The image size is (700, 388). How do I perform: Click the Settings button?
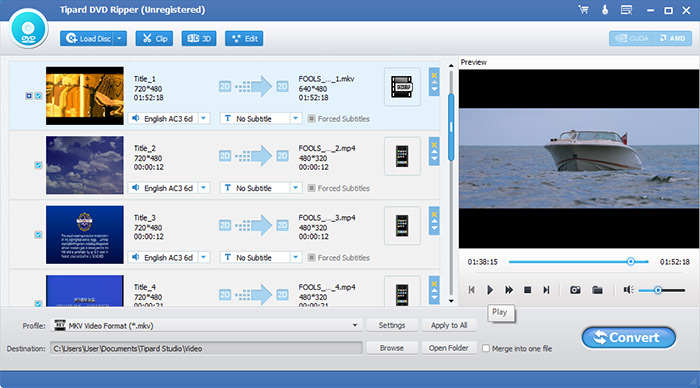tap(392, 325)
